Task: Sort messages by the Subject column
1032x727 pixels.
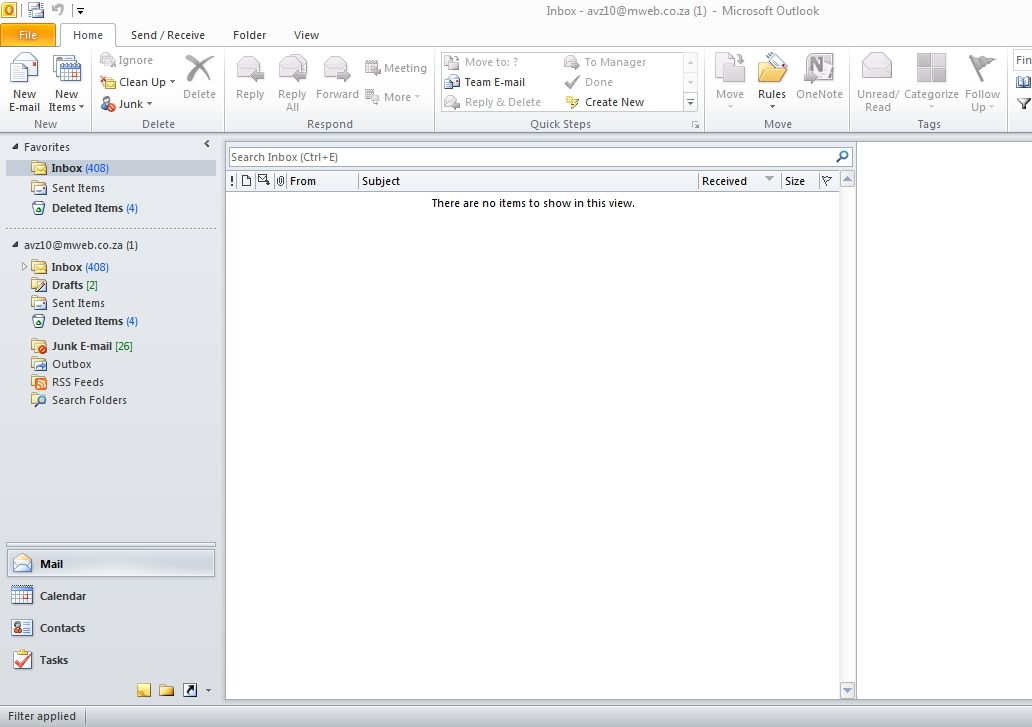Action: click(527, 181)
